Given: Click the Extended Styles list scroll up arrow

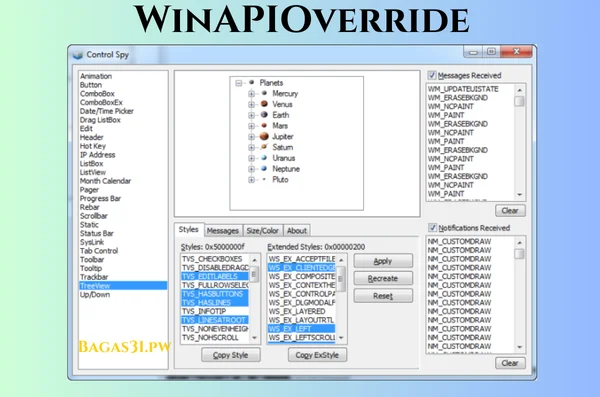Looking at the screenshot, I should click(x=341, y=260).
